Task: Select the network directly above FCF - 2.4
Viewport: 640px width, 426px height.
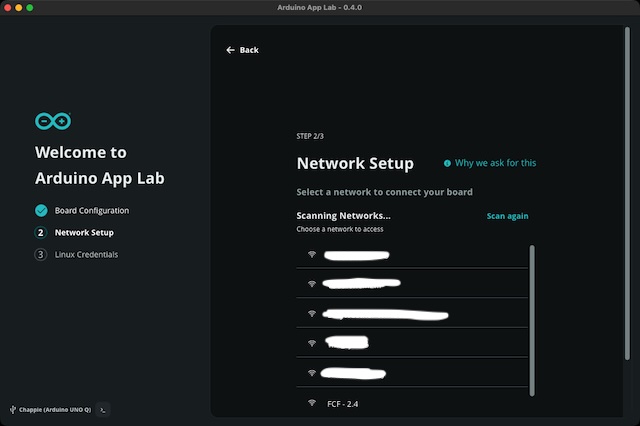Action: [x=356, y=373]
